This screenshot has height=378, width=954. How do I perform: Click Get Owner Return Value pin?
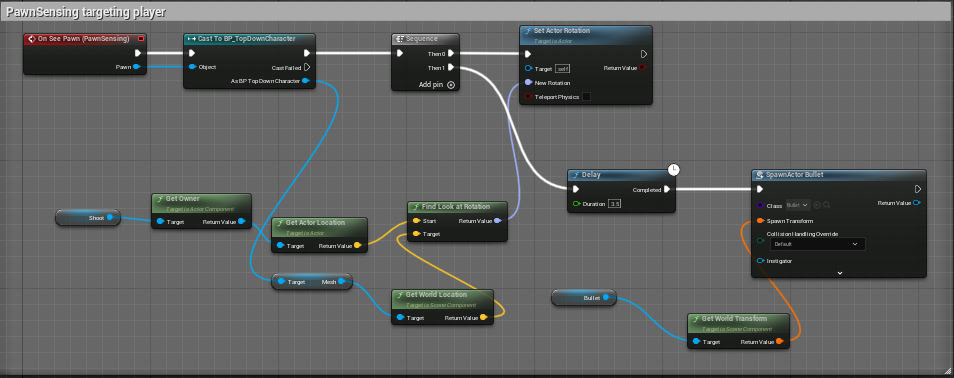242,222
